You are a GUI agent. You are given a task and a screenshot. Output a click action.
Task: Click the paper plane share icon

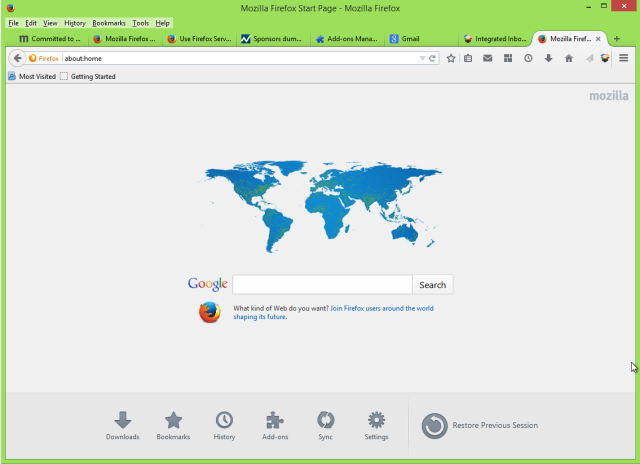click(x=589, y=59)
